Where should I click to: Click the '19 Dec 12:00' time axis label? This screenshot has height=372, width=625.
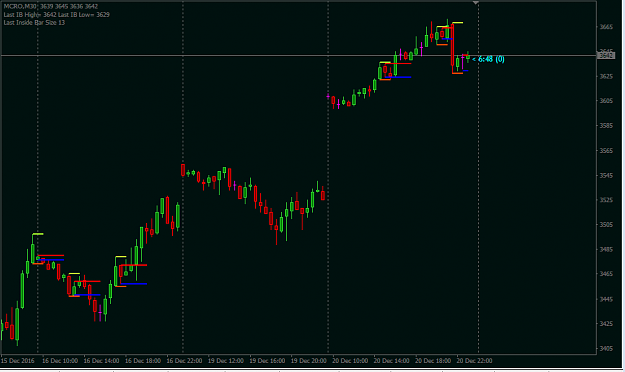[x=226, y=361]
